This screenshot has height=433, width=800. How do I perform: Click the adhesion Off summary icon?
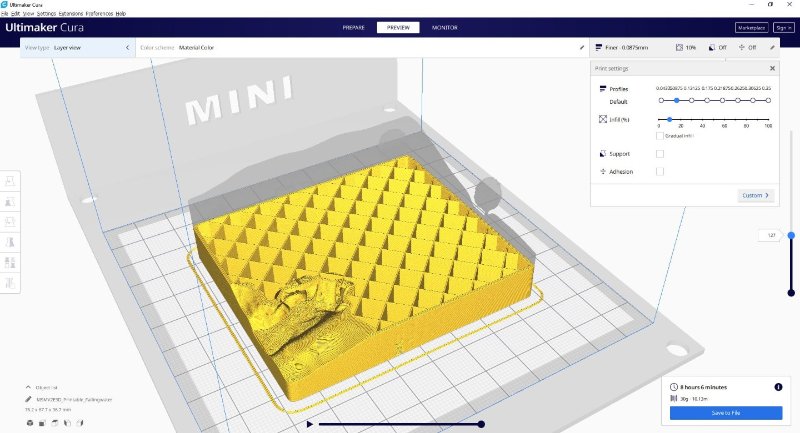(741, 47)
